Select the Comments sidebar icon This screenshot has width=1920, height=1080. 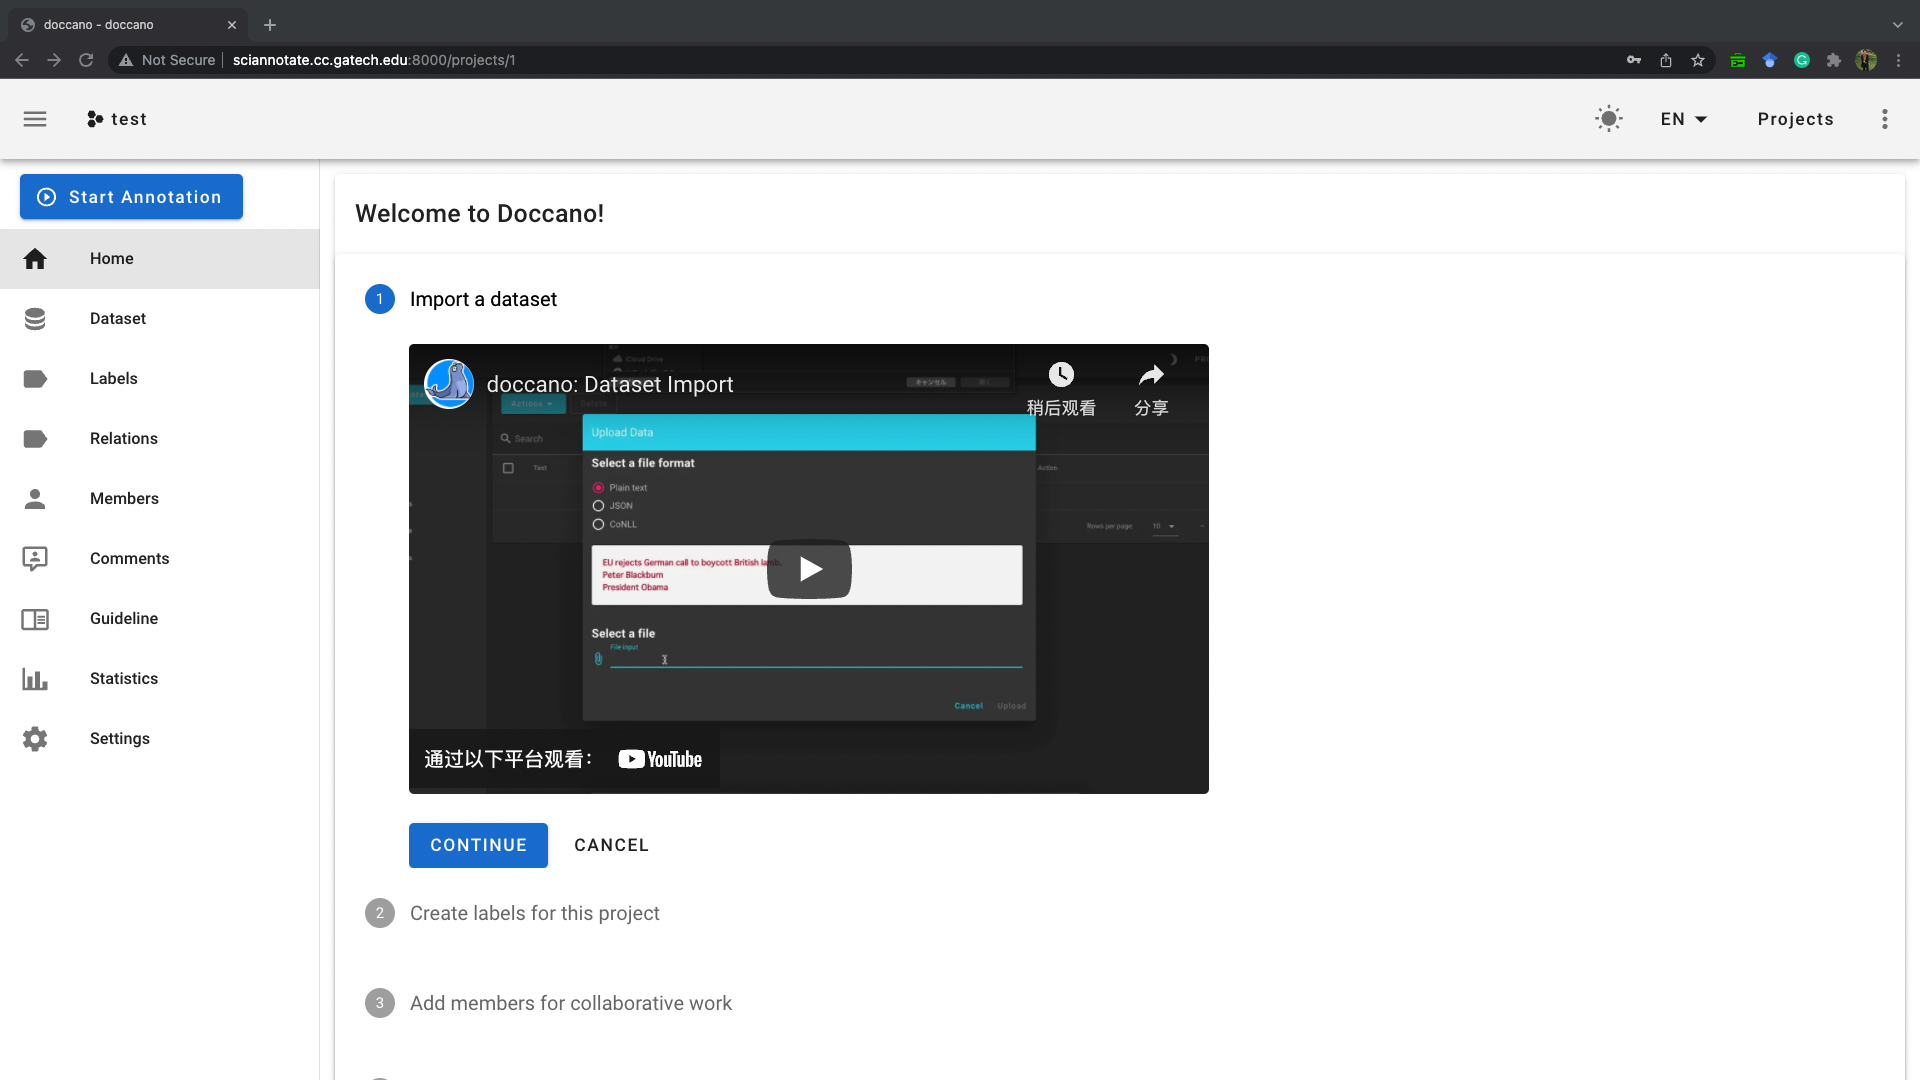[x=36, y=558]
